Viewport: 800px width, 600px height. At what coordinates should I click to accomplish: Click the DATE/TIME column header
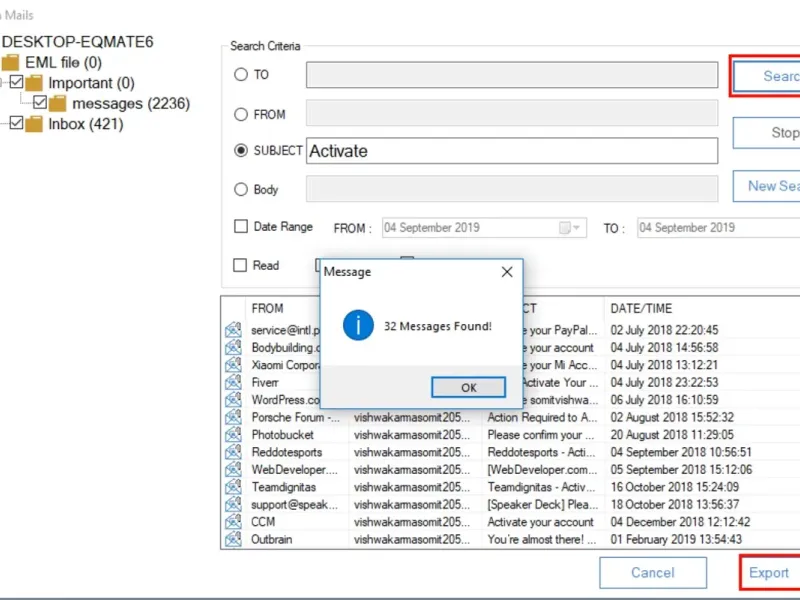pos(641,308)
